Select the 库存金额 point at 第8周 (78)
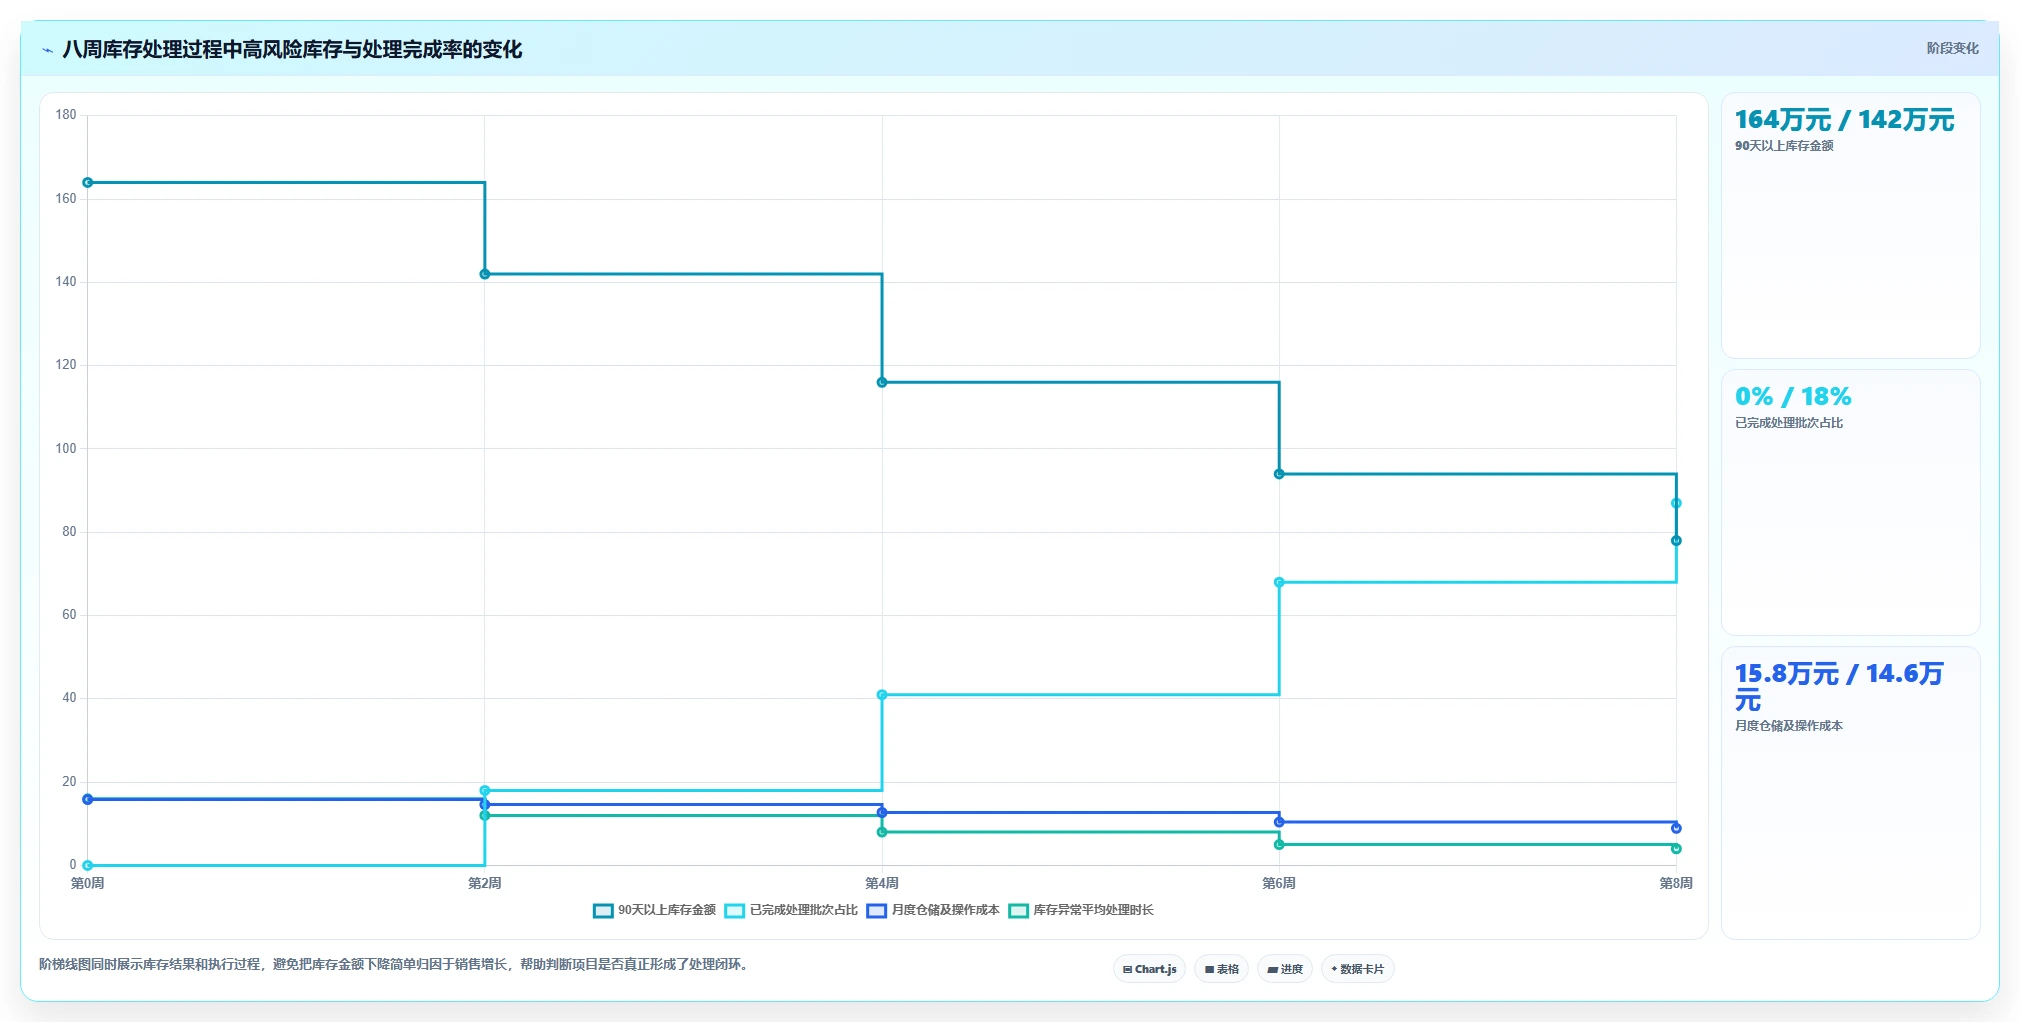Viewport: 2020px width, 1022px height. tap(1676, 541)
